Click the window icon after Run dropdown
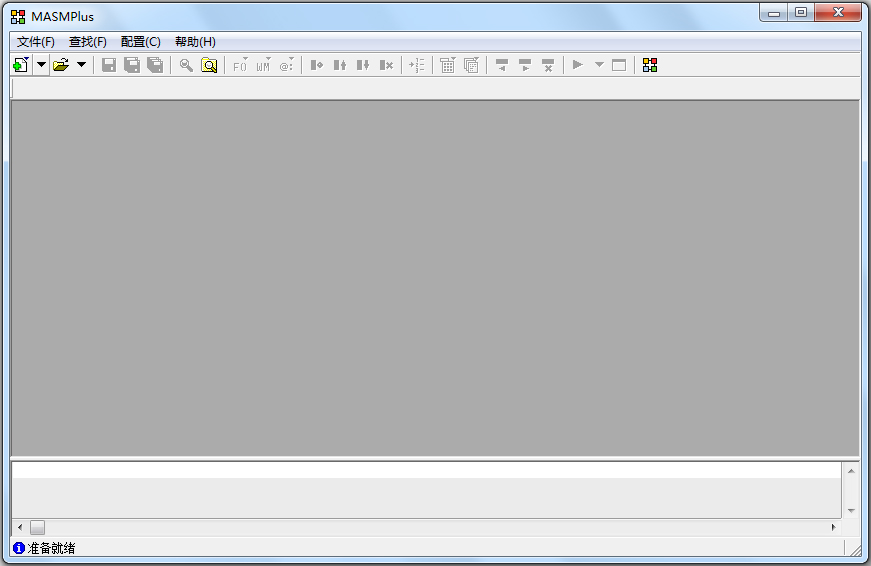871x566 pixels. [619, 65]
